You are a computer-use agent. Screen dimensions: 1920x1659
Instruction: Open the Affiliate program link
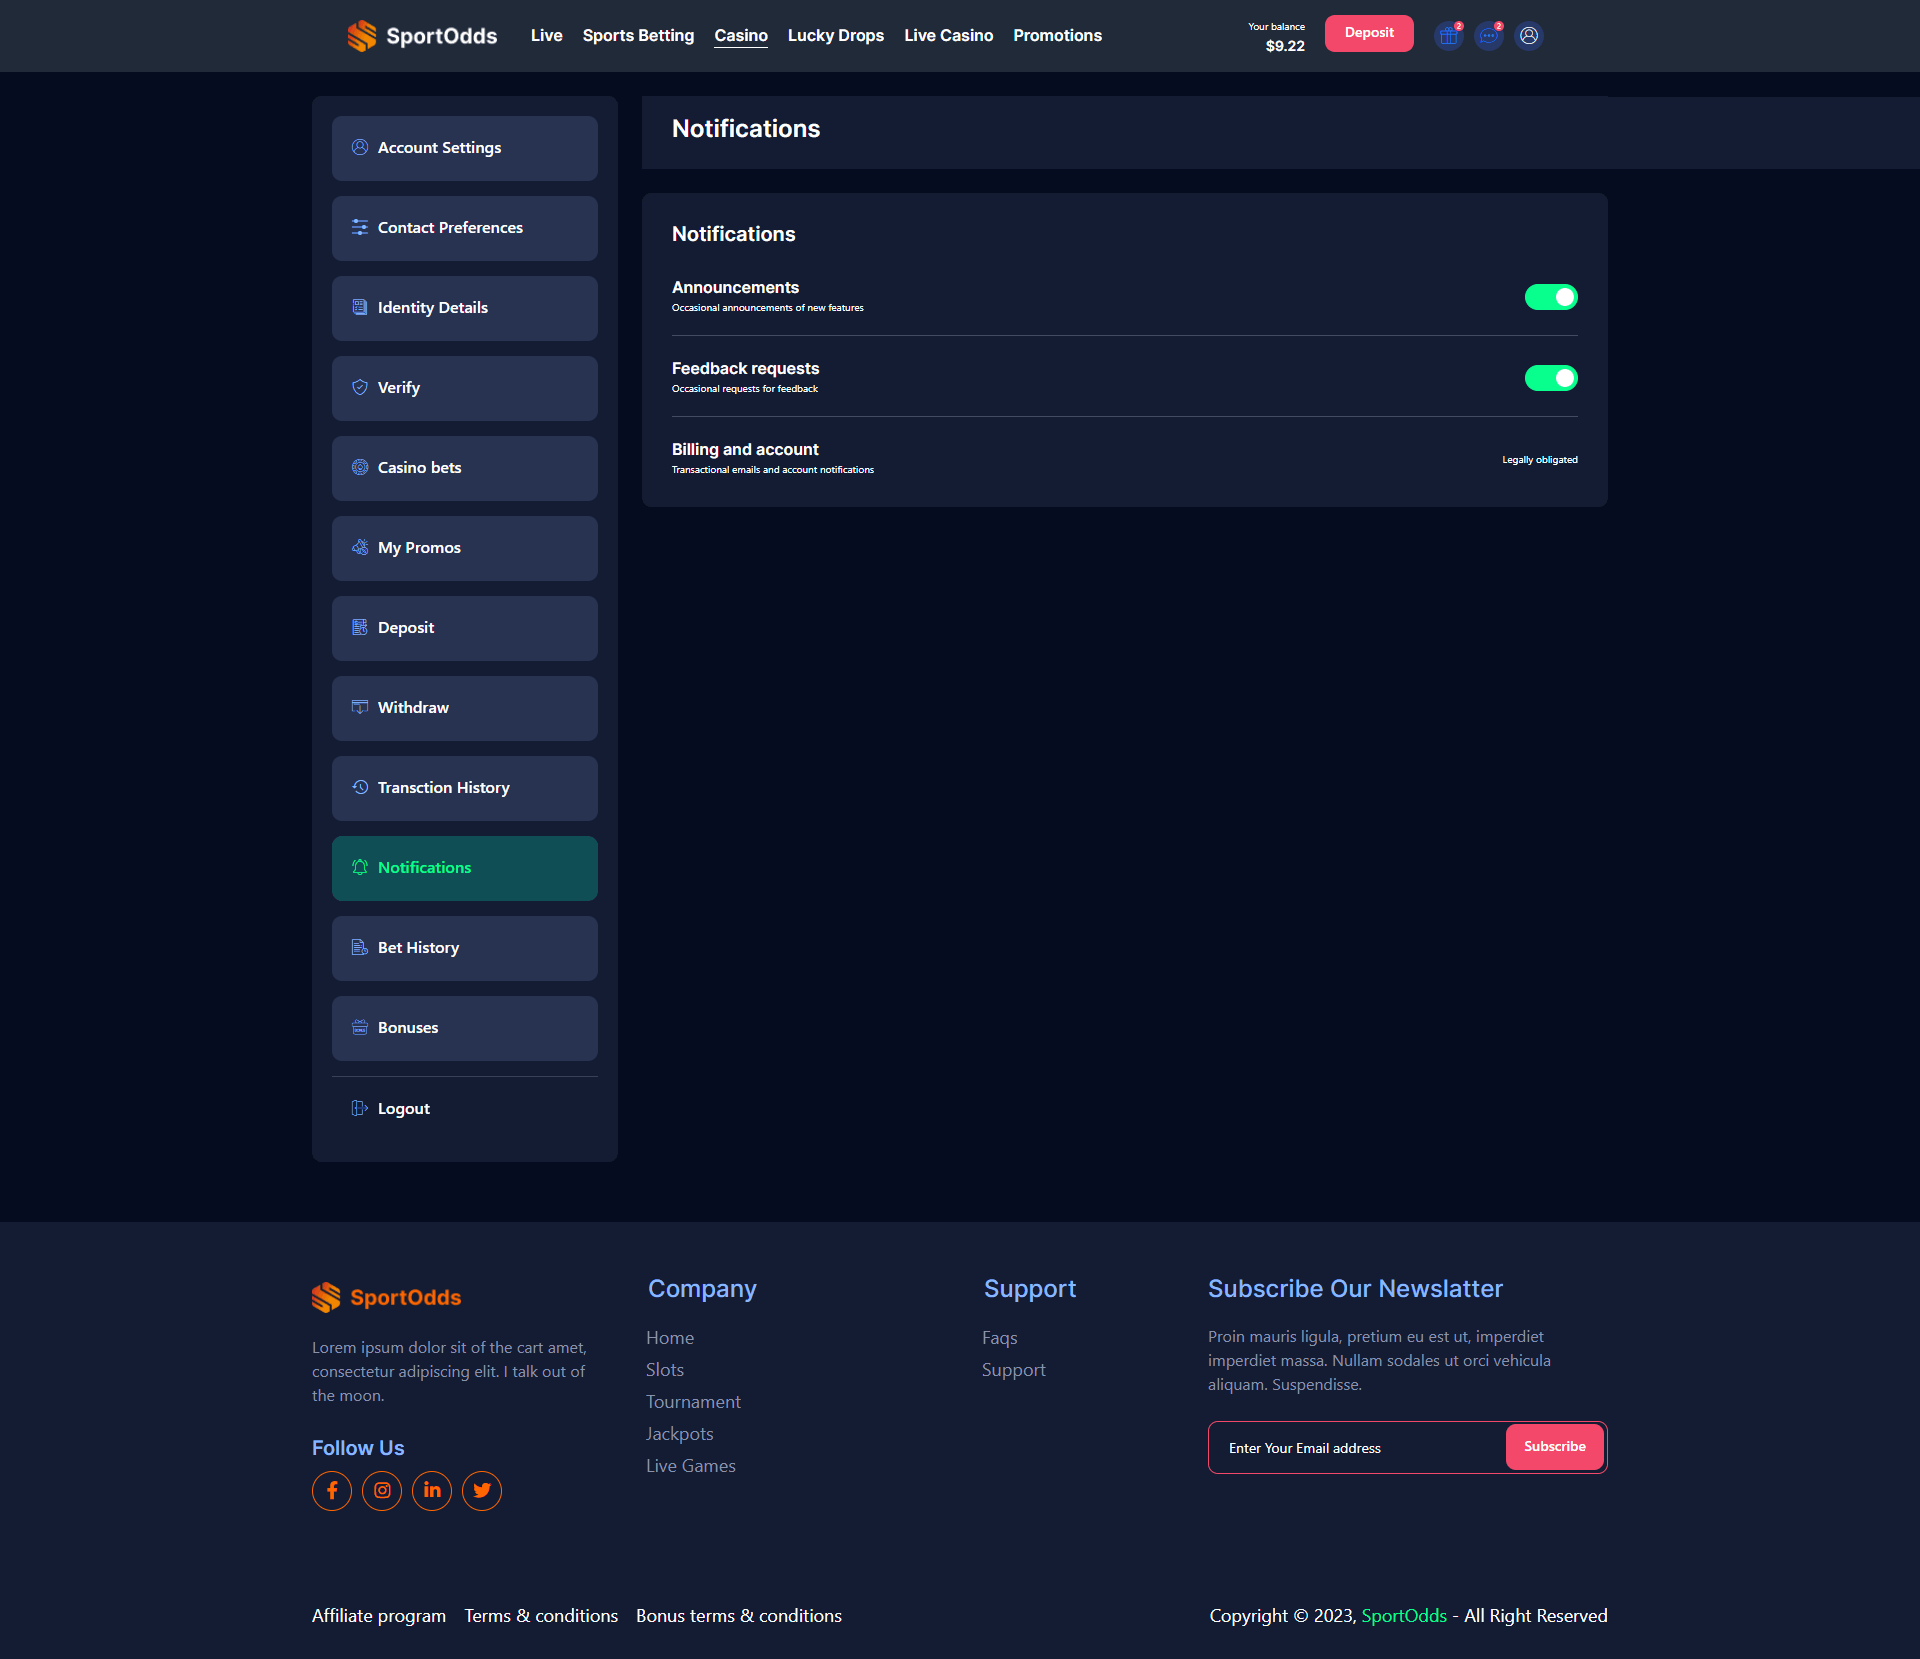379,1616
